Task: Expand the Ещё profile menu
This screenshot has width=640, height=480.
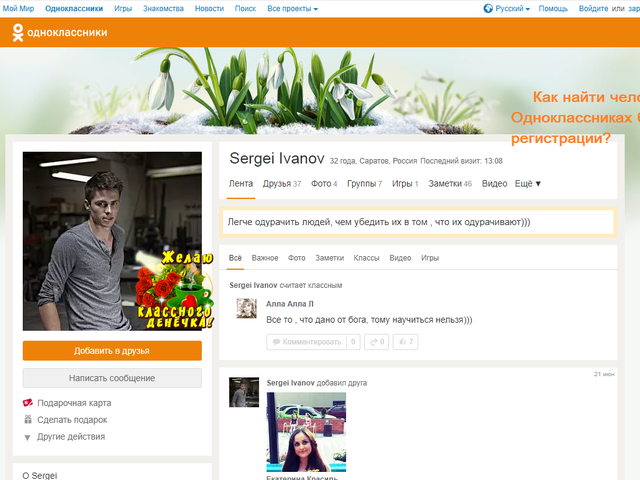Action: tap(527, 184)
